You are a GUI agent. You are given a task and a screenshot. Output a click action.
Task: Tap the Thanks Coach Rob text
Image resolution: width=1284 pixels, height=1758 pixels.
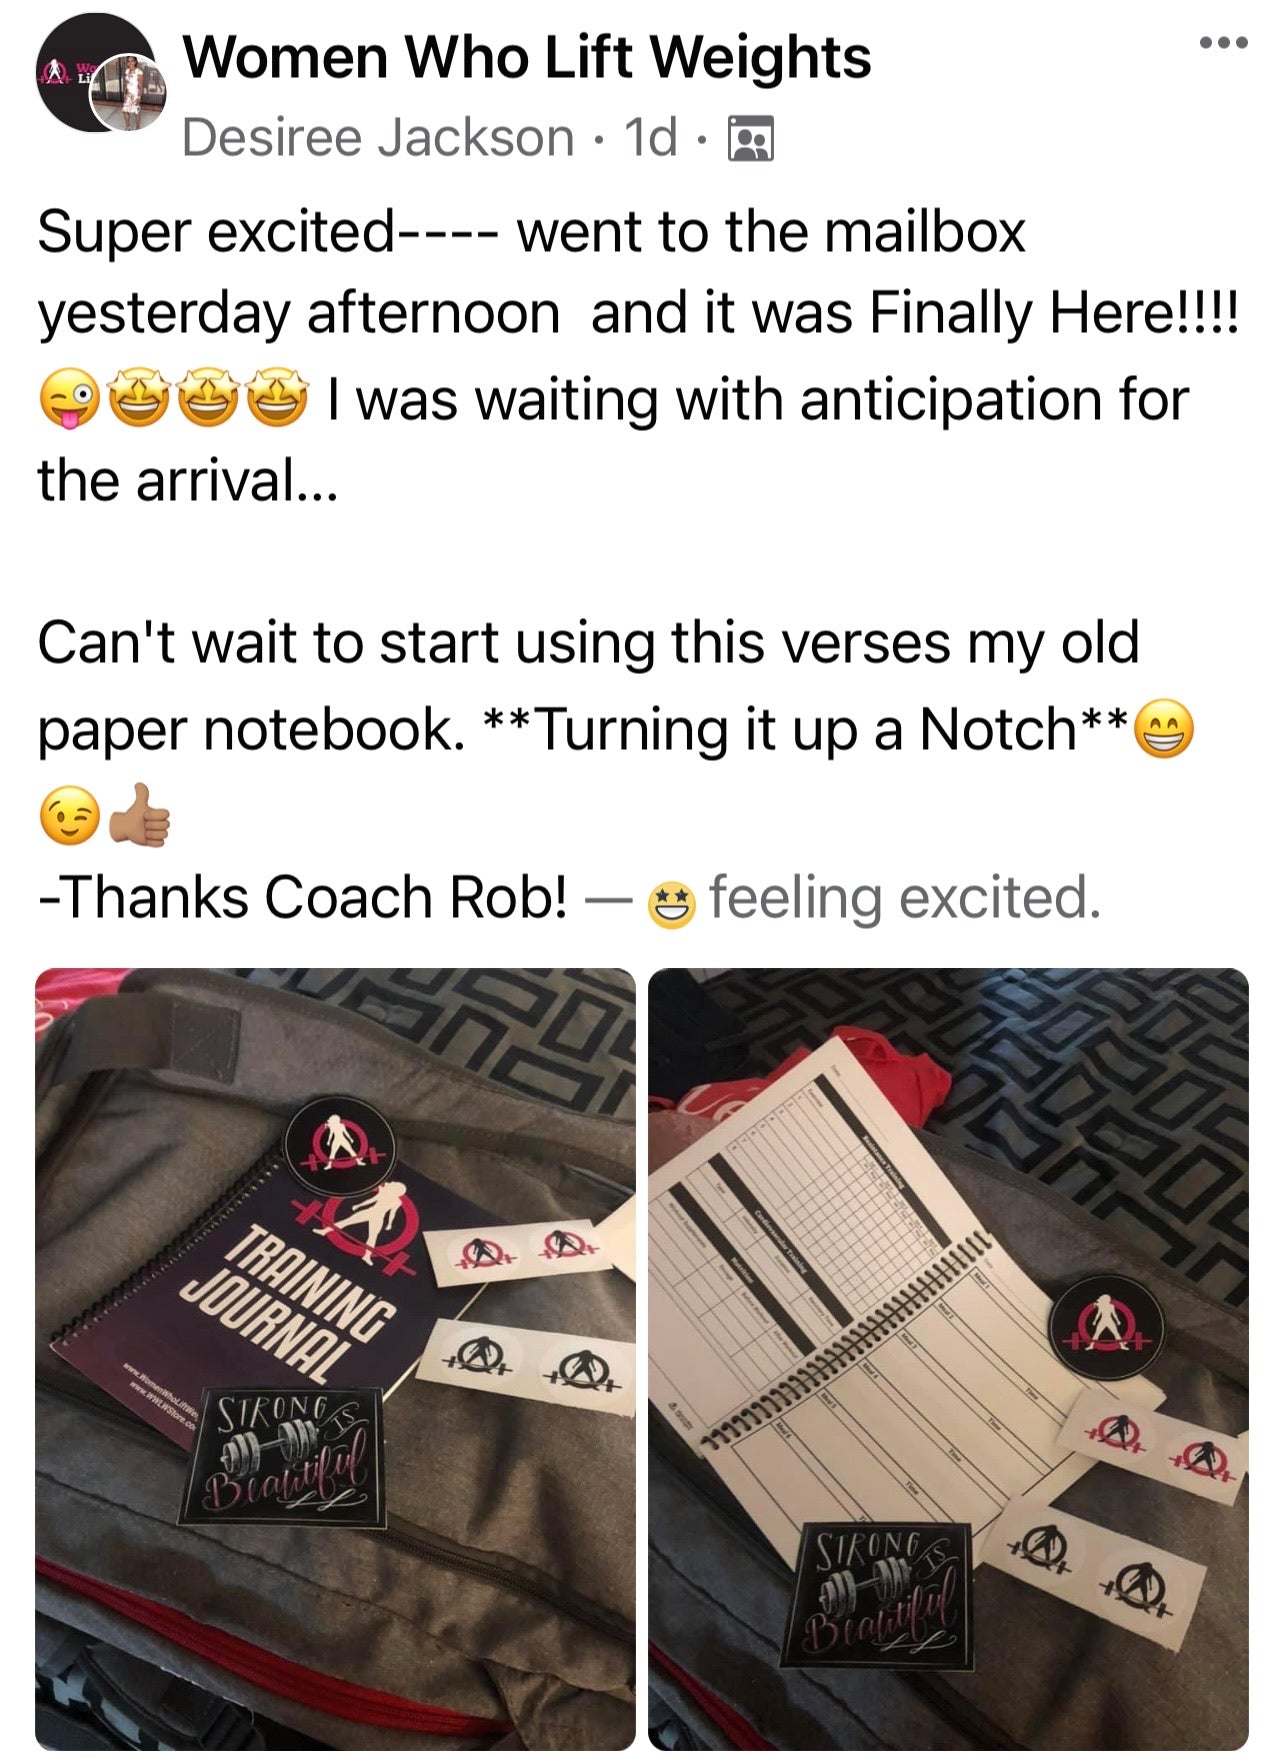pyautogui.click(x=302, y=897)
